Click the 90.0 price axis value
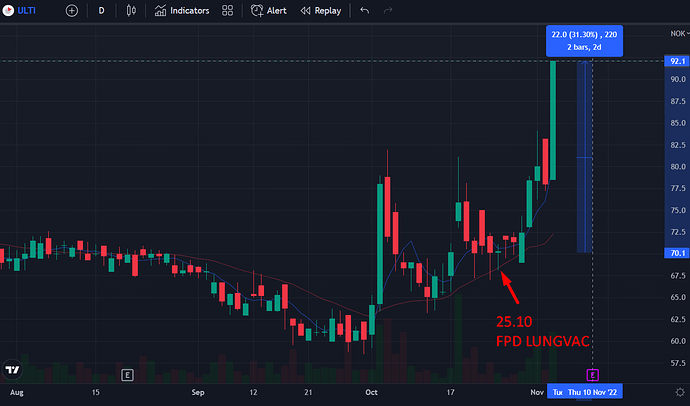Viewport: 690px width, 406px height. point(678,79)
